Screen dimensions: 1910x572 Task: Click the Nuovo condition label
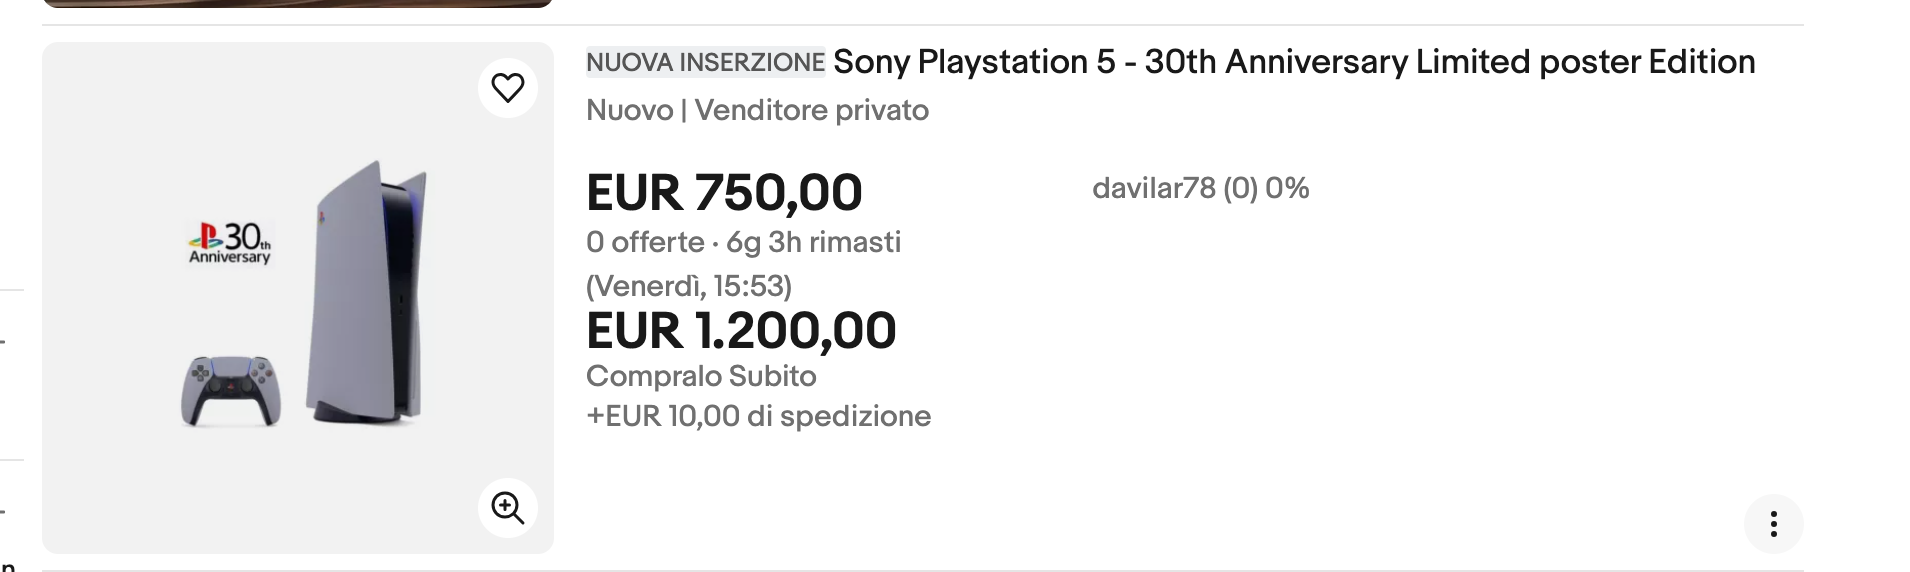(629, 110)
